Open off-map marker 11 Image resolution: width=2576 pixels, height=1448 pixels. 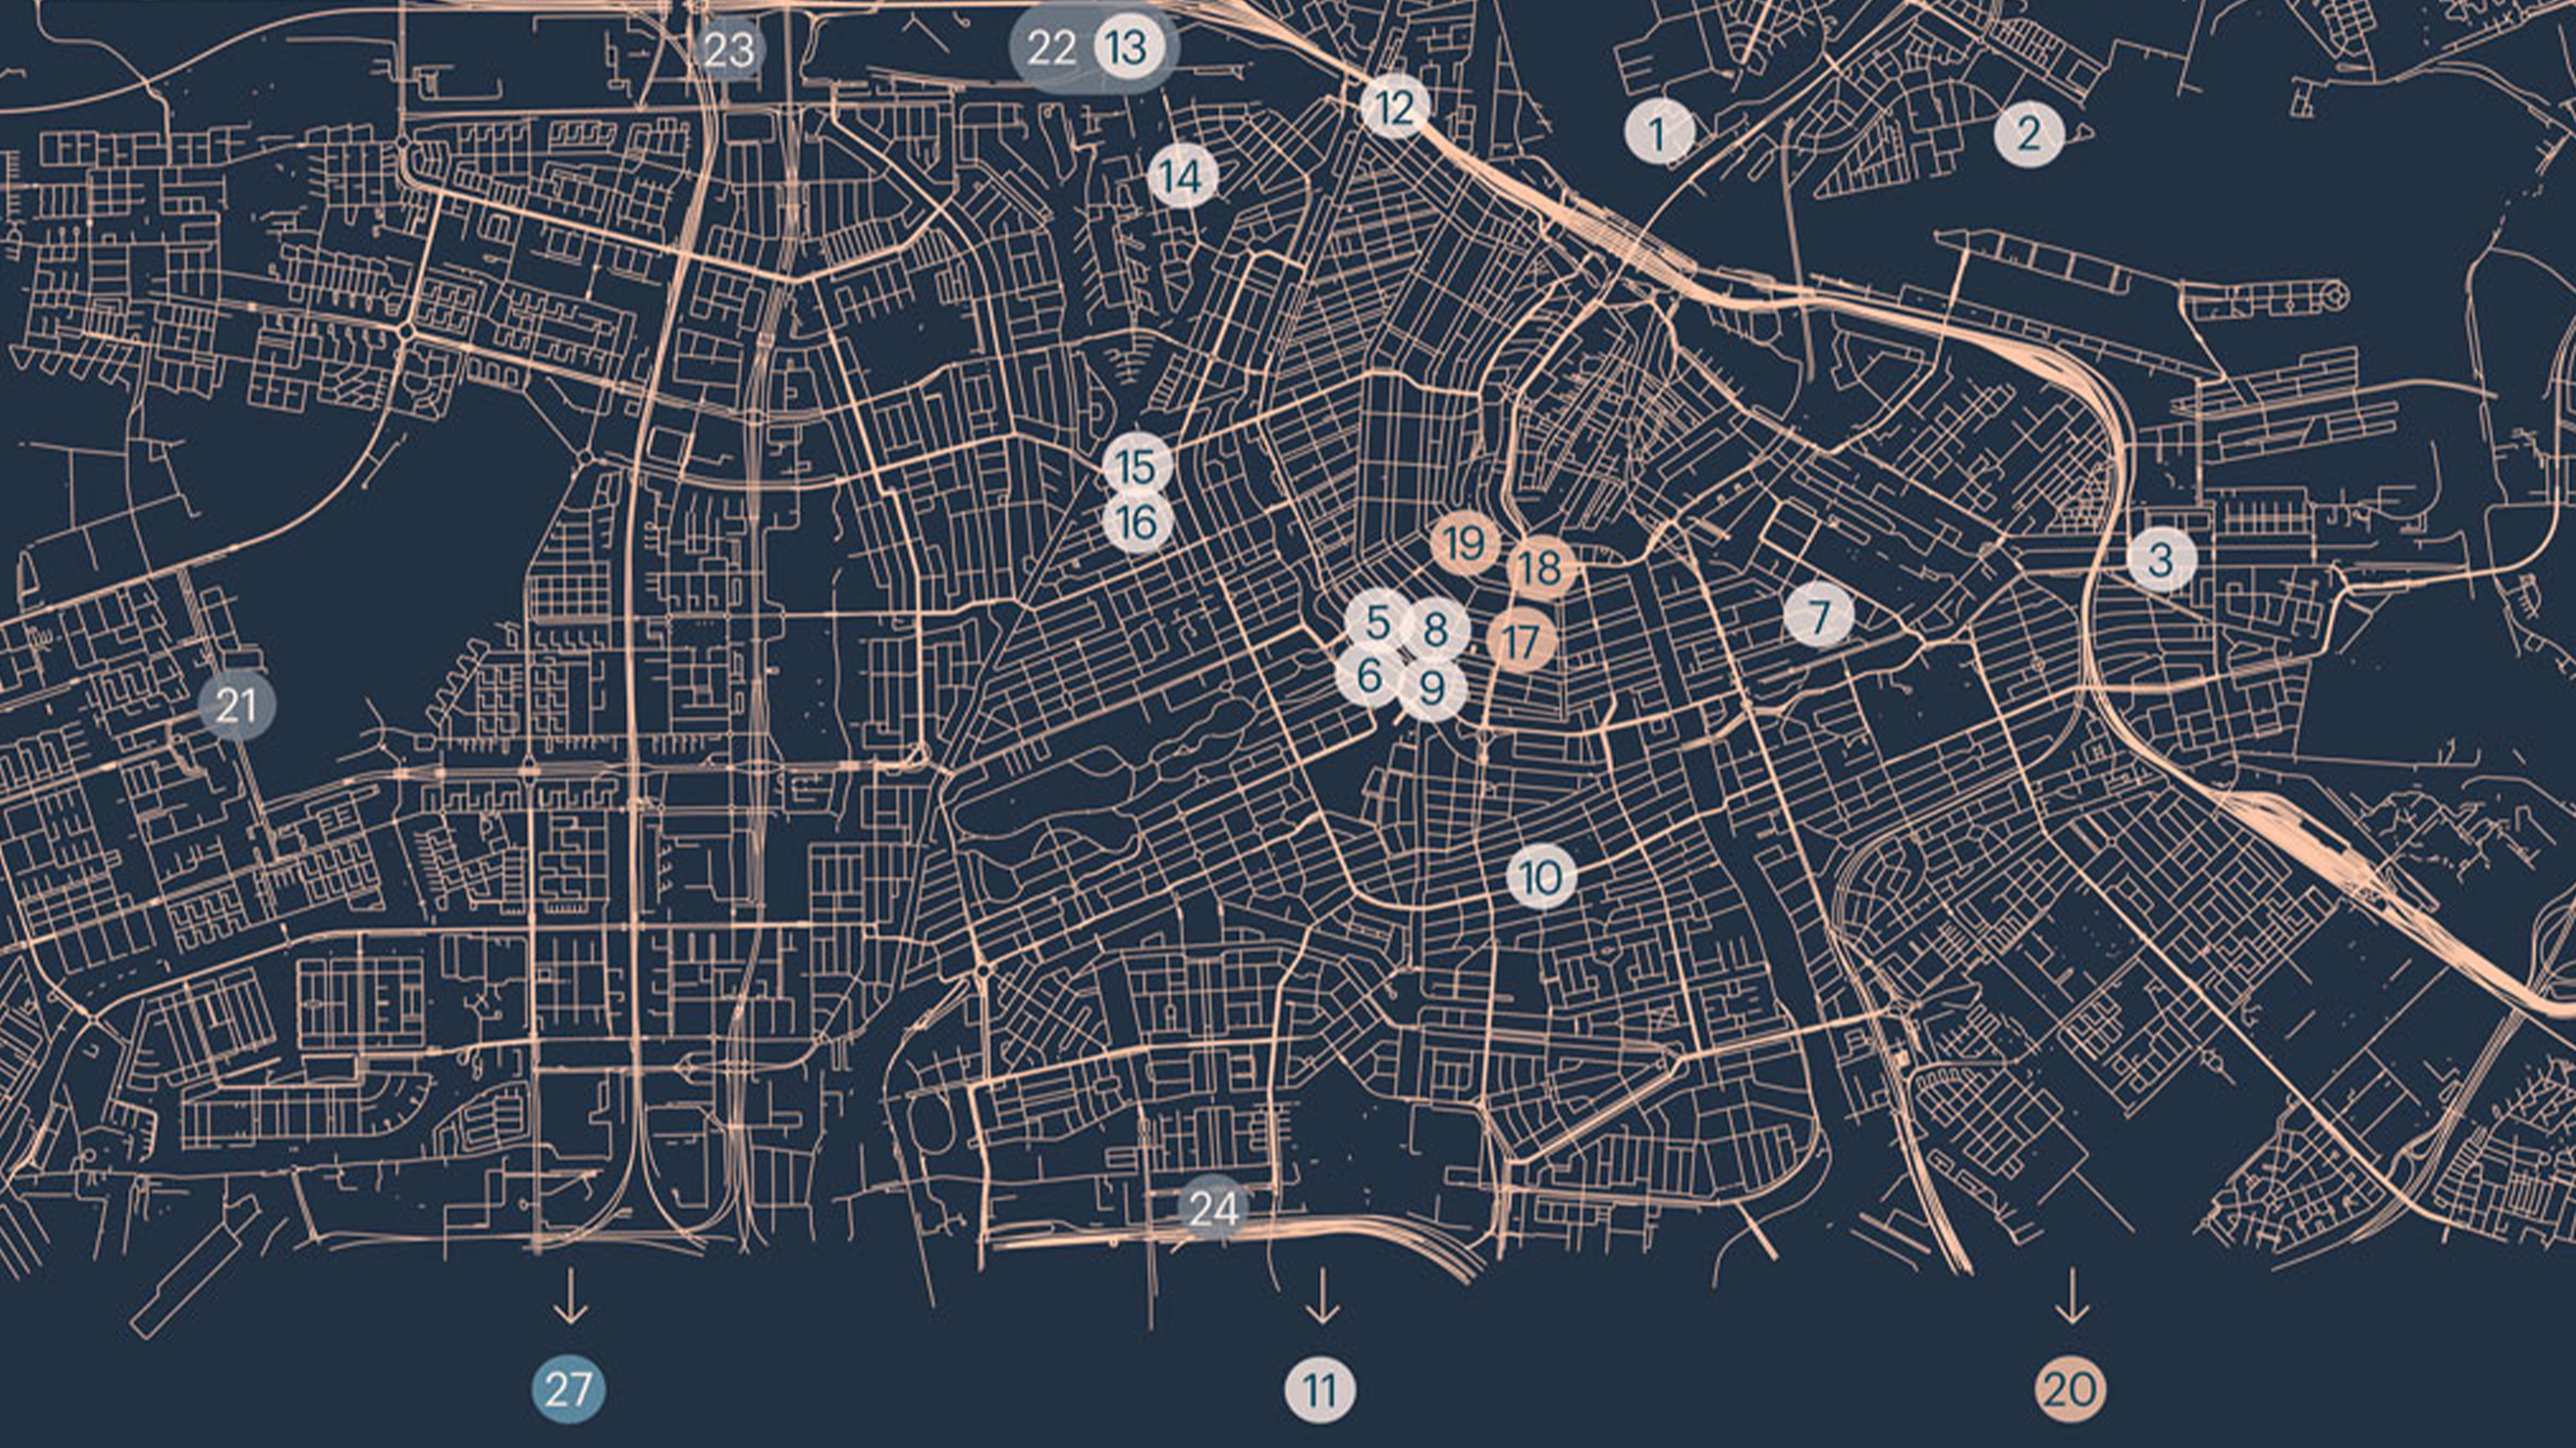[1320, 1389]
